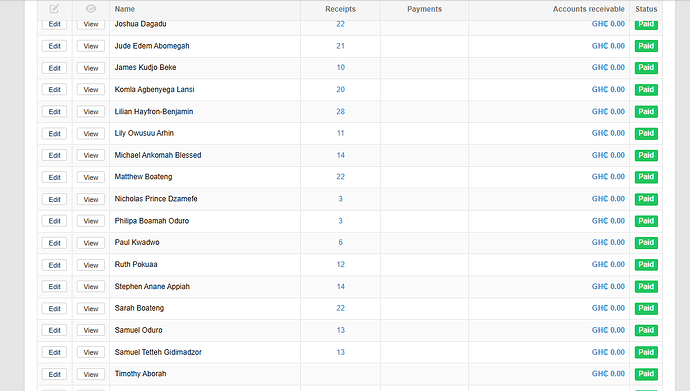Edit Michael Ankomah Blessed's record
Screen dimensions: 690x391
click(54, 155)
